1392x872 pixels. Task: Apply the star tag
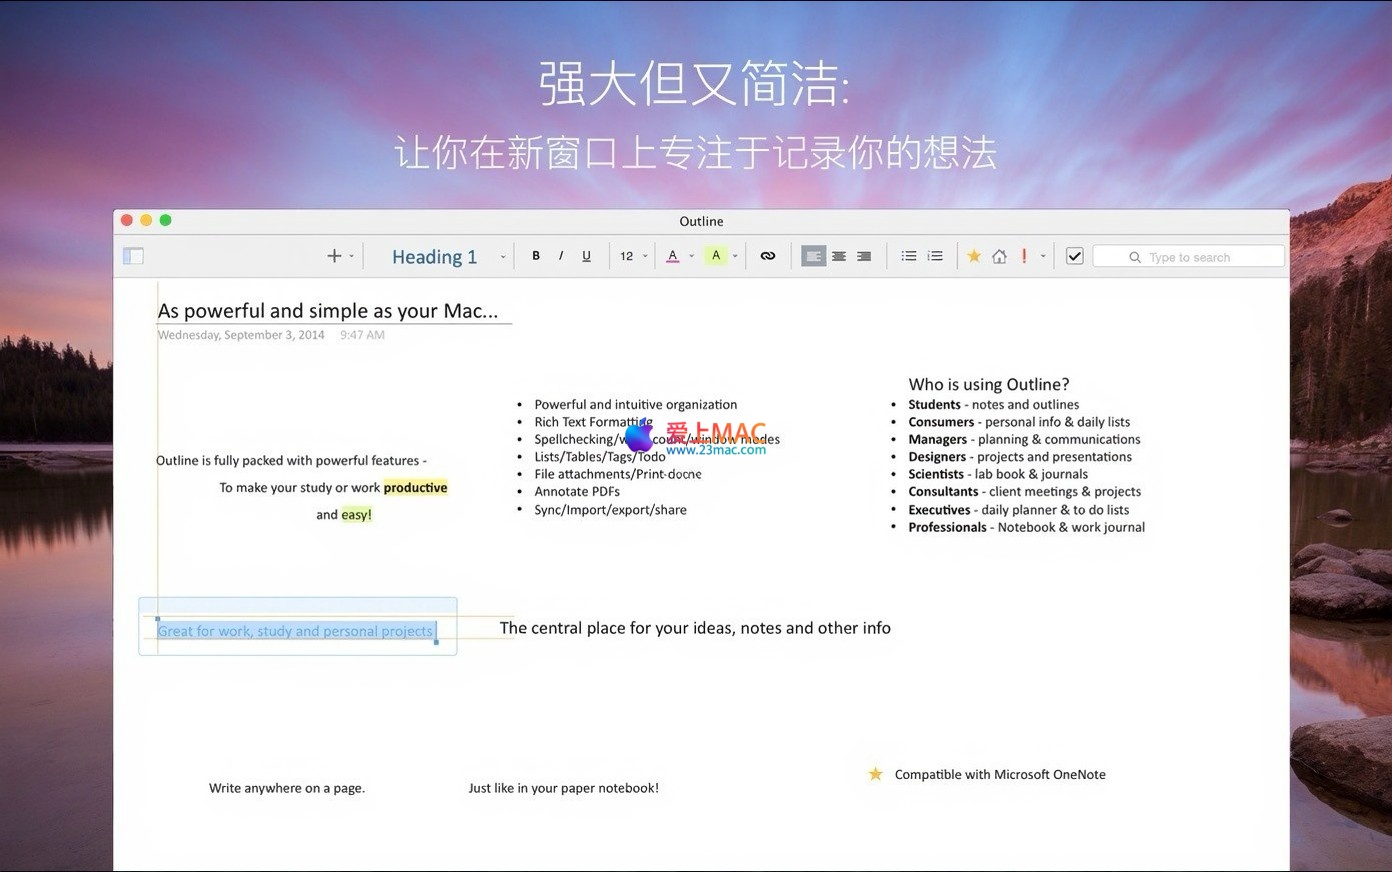click(x=974, y=256)
